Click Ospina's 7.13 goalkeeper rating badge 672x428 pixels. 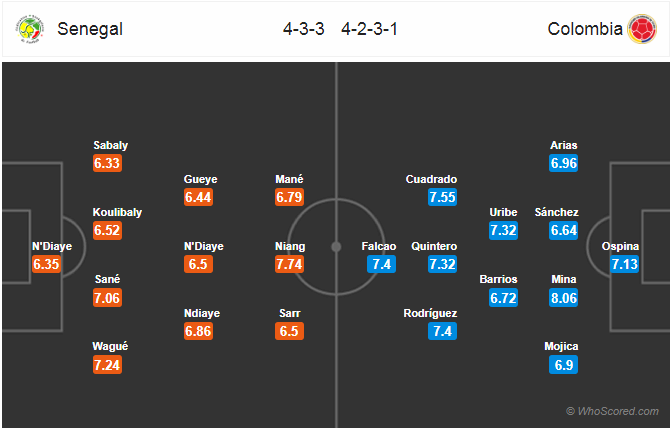tap(624, 264)
